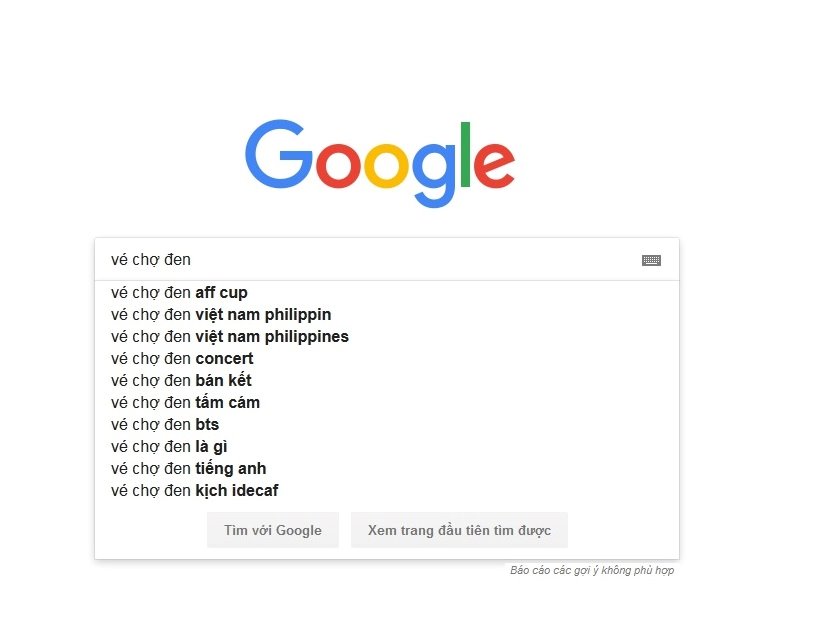The height and width of the screenshot is (635, 815).
Task: Select suggestion "vé chợ đen aff cup"
Action: [x=178, y=292]
